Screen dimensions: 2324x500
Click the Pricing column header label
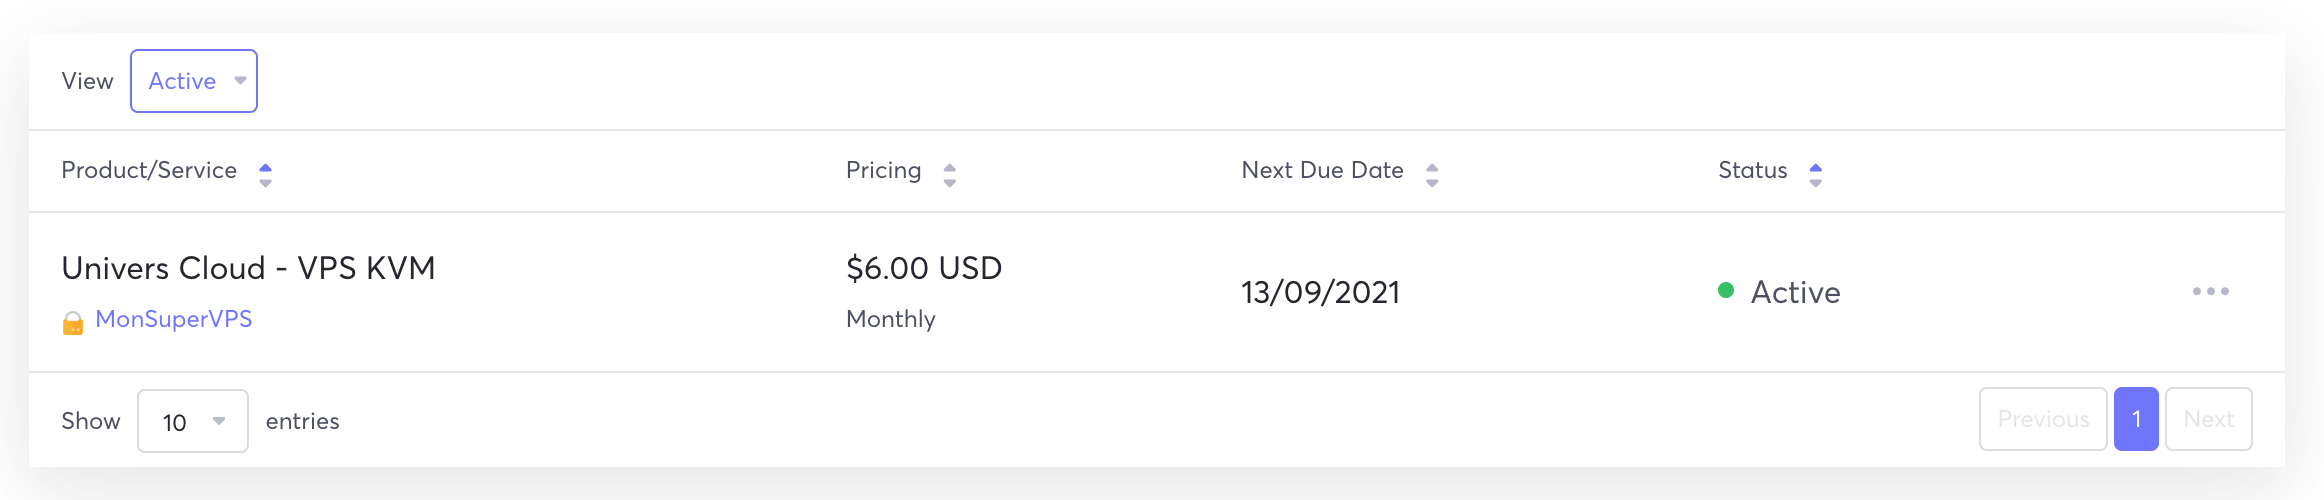click(x=883, y=171)
